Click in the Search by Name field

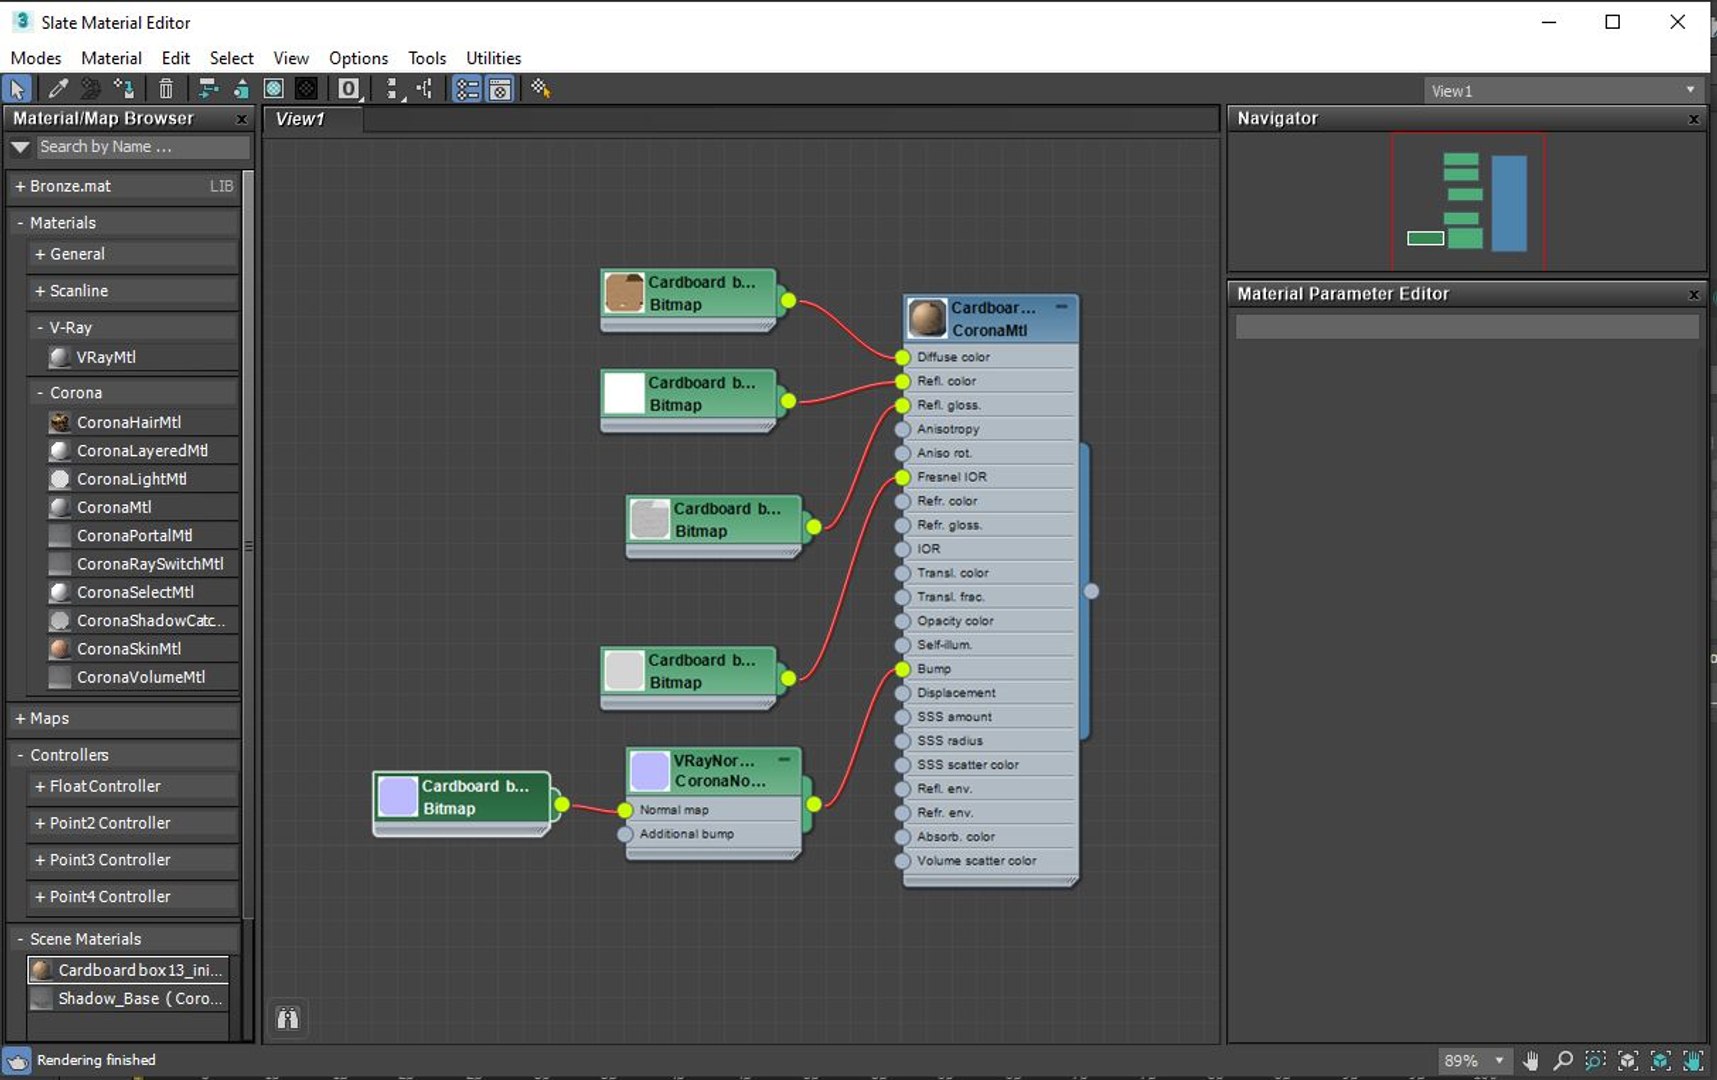click(143, 147)
